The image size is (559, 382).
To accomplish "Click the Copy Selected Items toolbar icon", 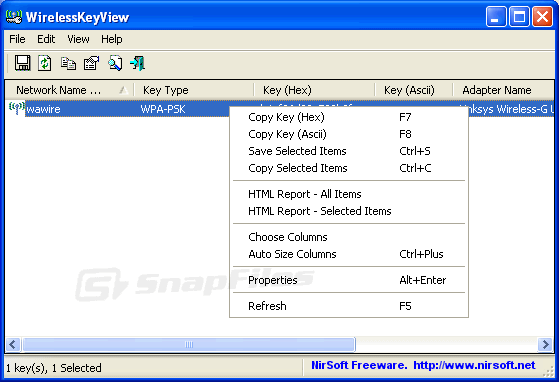I will pos(68,63).
